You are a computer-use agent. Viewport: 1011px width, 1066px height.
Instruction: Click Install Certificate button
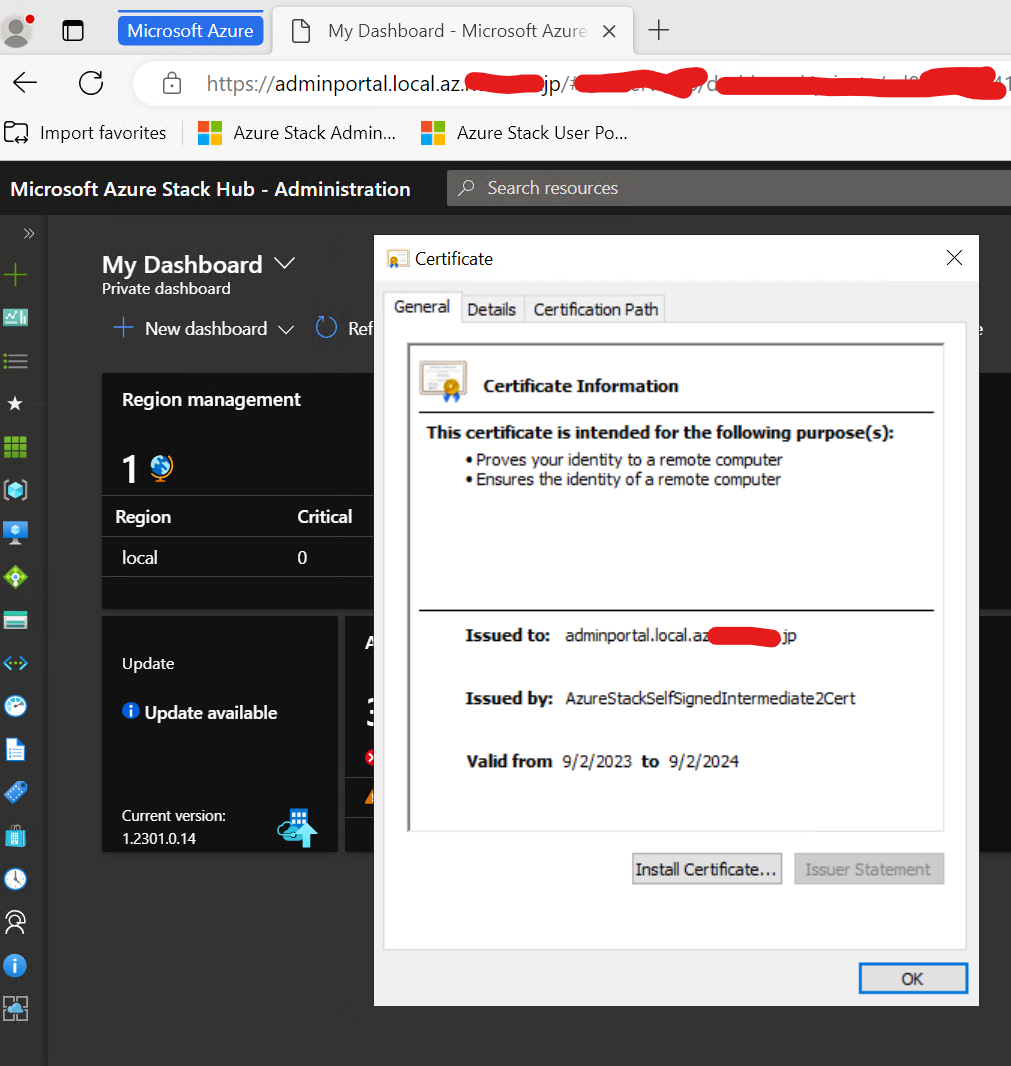[x=706, y=869]
